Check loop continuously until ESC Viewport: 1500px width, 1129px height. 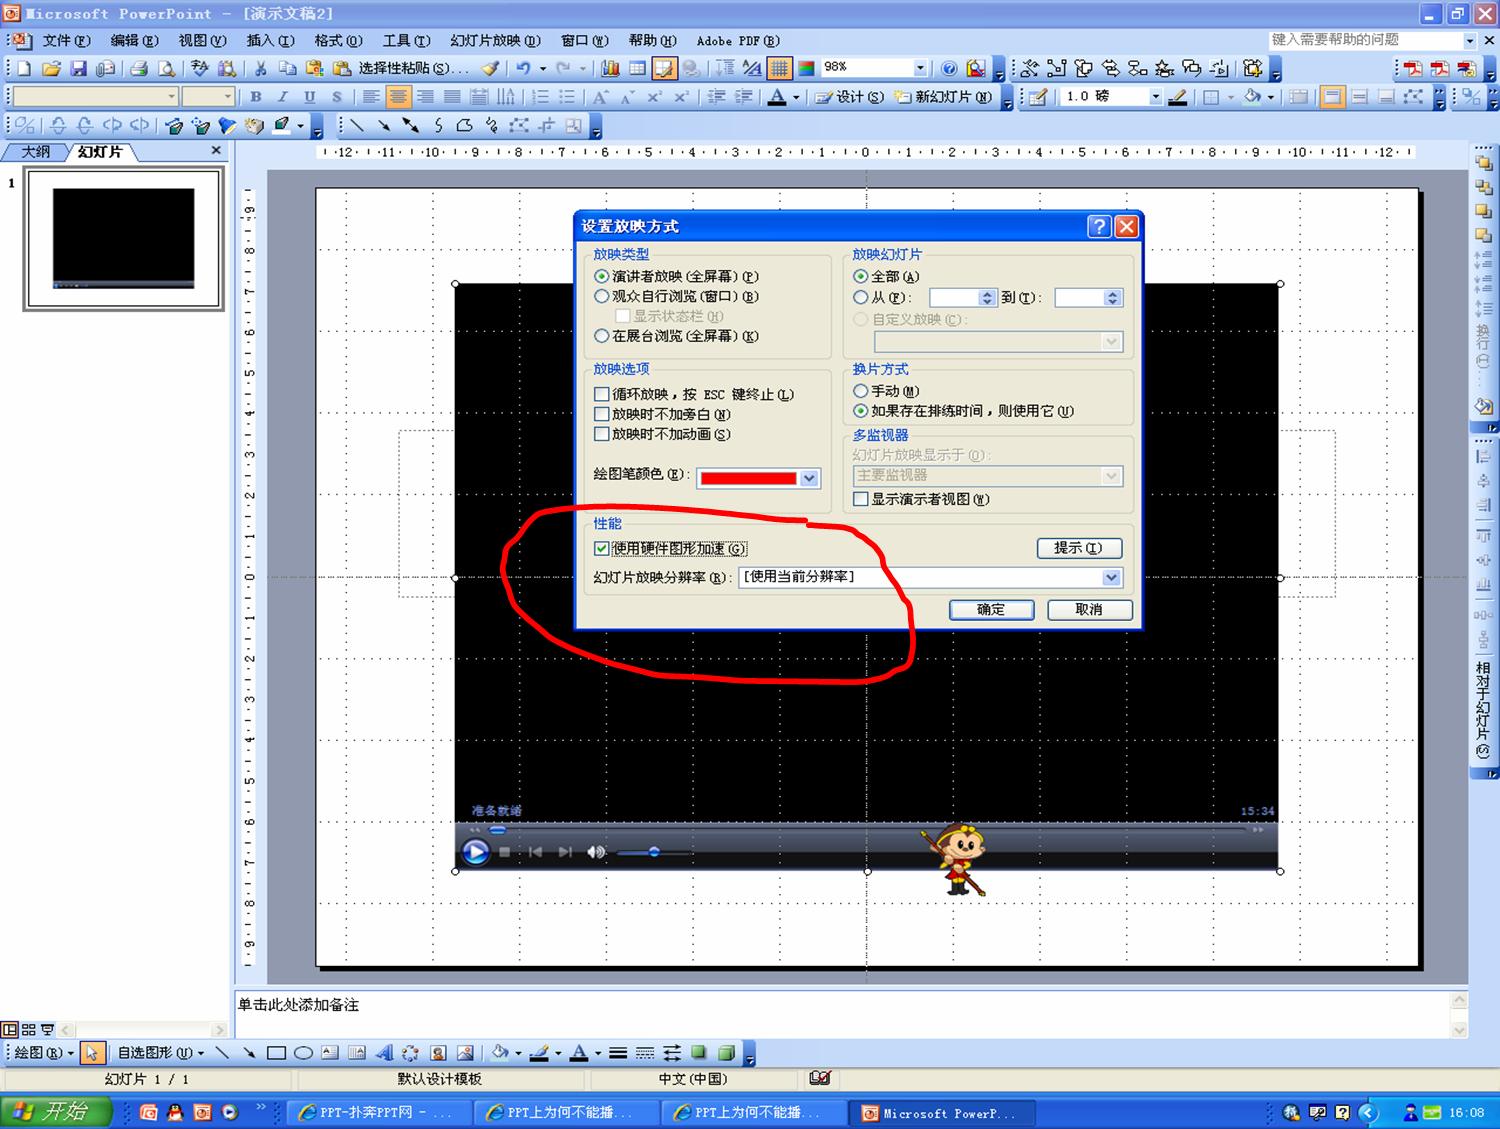click(x=602, y=394)
